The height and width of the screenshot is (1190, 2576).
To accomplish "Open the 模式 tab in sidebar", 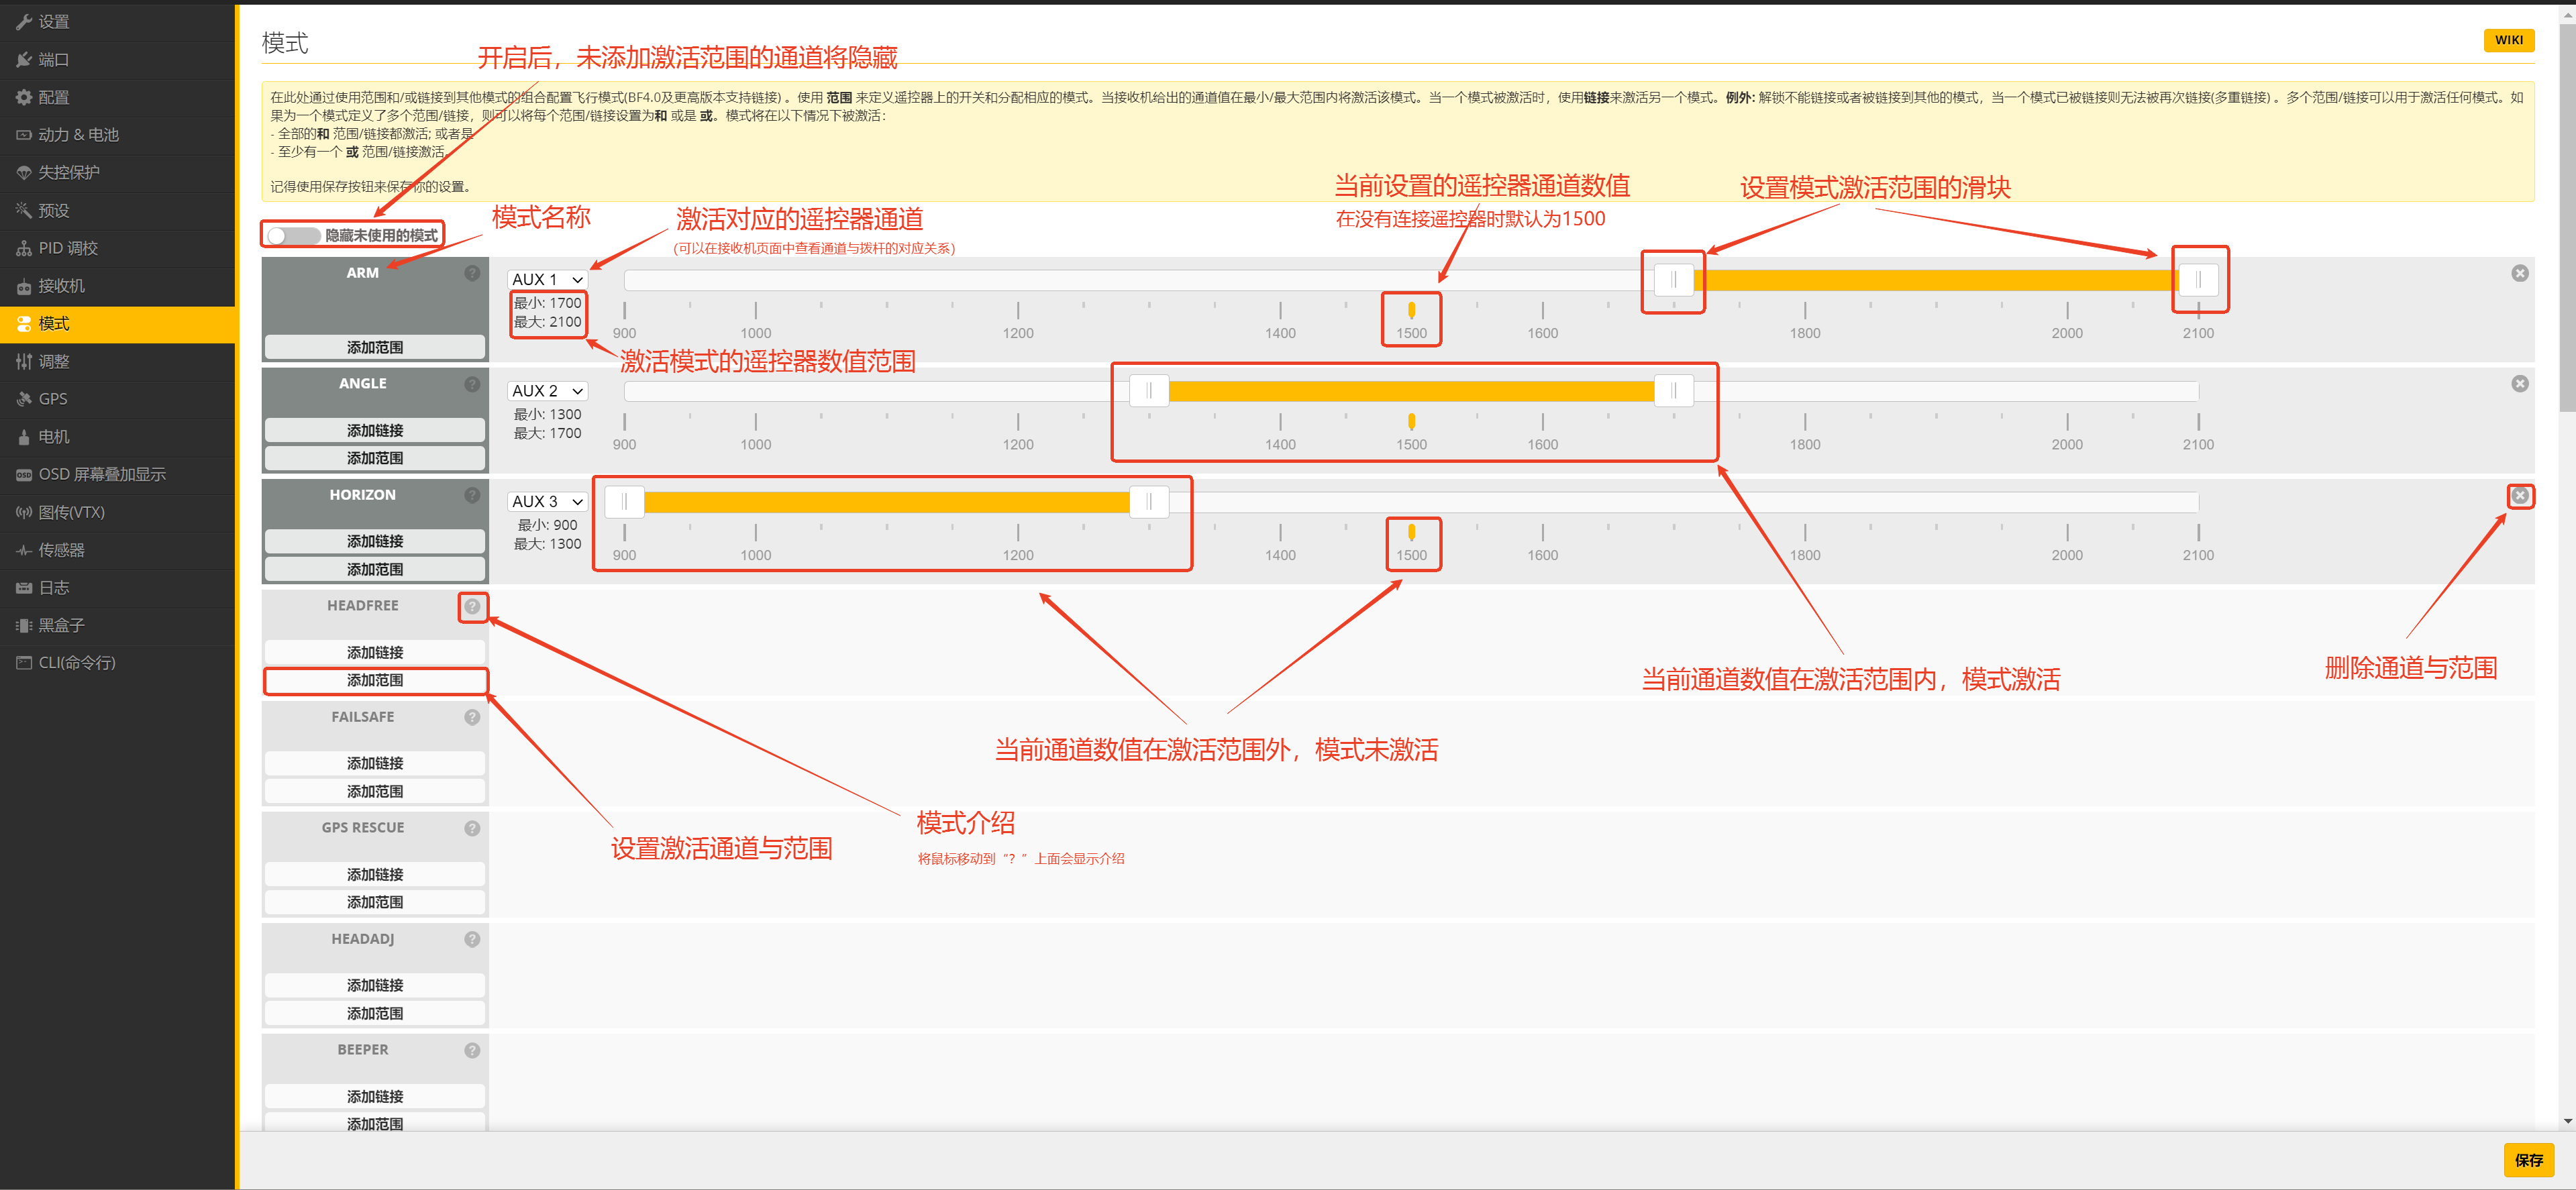I will tap(118, 324).
